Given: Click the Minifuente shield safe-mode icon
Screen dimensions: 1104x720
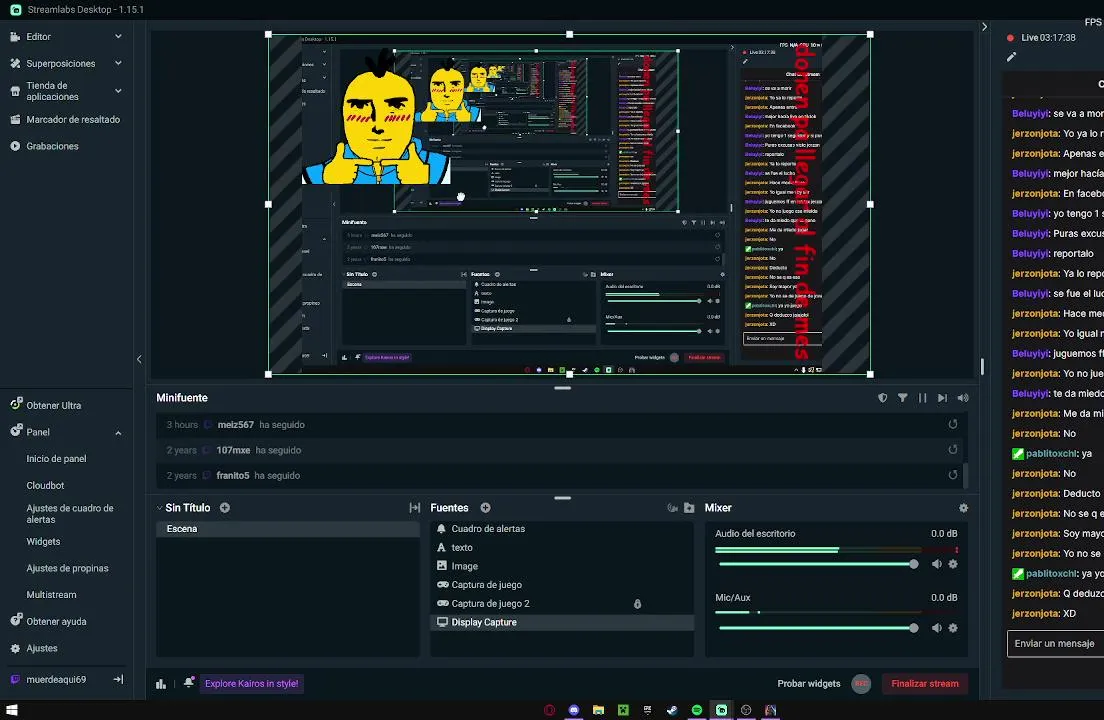Looking at the screenshot, I should click(x=882, y=398).
